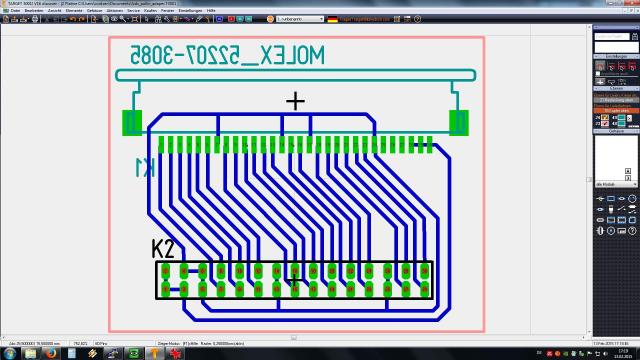
Task: Toggle the checkbox under Einstellungen icons
Action: [598, 73]
